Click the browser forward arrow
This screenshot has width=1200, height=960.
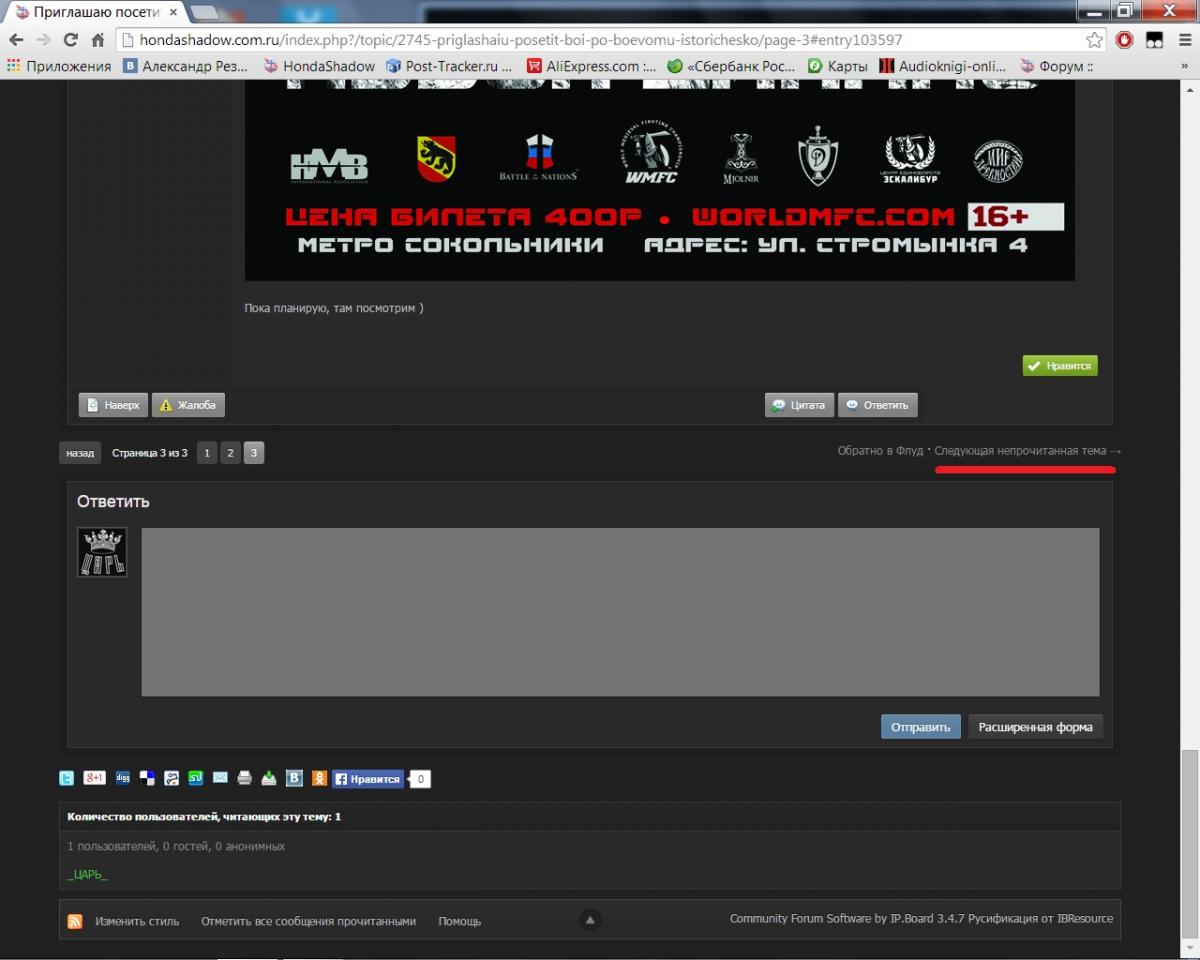(x=43, y=40)
